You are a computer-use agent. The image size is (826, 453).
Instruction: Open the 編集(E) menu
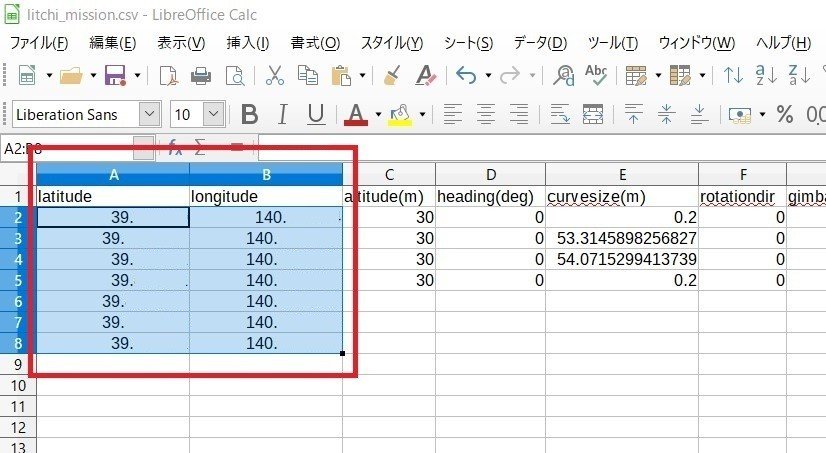[113, 43]
